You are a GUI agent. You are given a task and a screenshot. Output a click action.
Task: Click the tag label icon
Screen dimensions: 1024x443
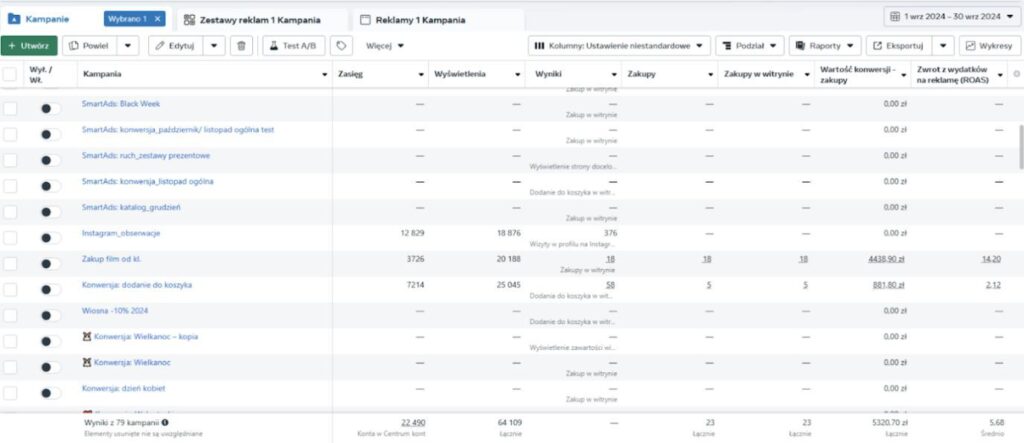coord(342,45)
